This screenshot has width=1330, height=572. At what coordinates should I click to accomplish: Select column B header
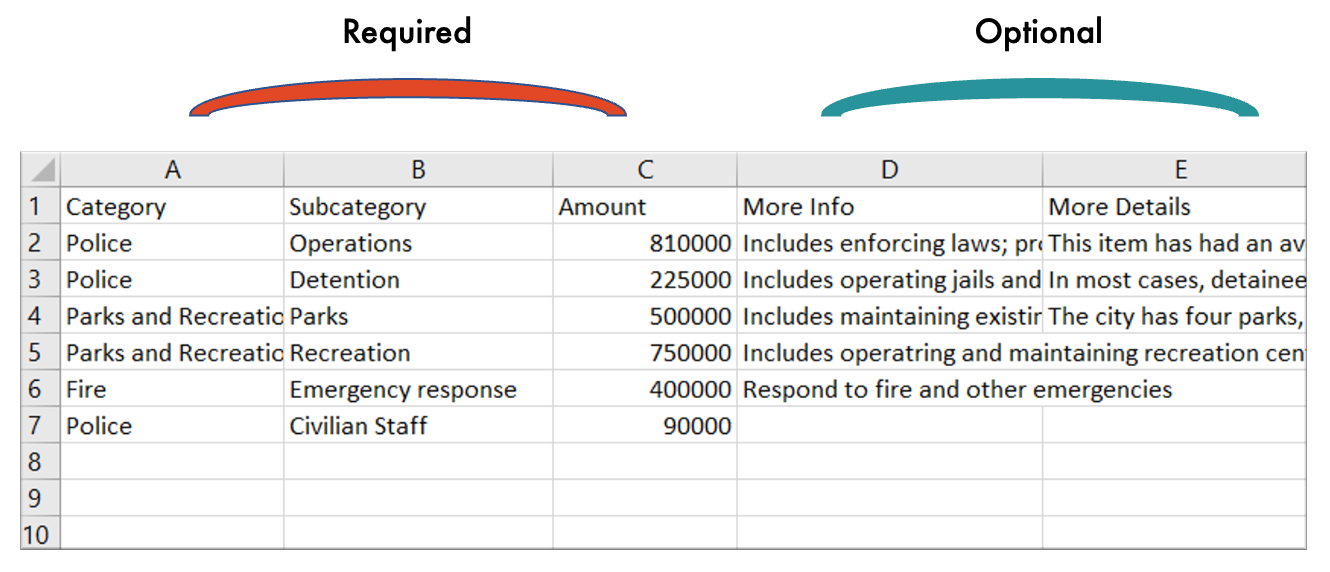pos(418,170)
